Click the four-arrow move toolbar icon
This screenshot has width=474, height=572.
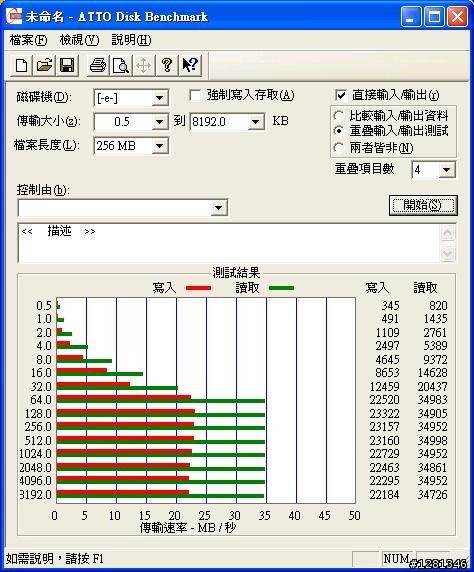[x=143, y=66]
